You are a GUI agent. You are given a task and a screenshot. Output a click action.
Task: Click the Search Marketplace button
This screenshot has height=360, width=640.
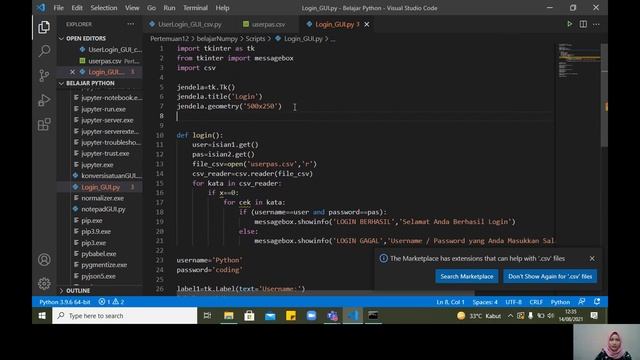[x=467, y=276]
